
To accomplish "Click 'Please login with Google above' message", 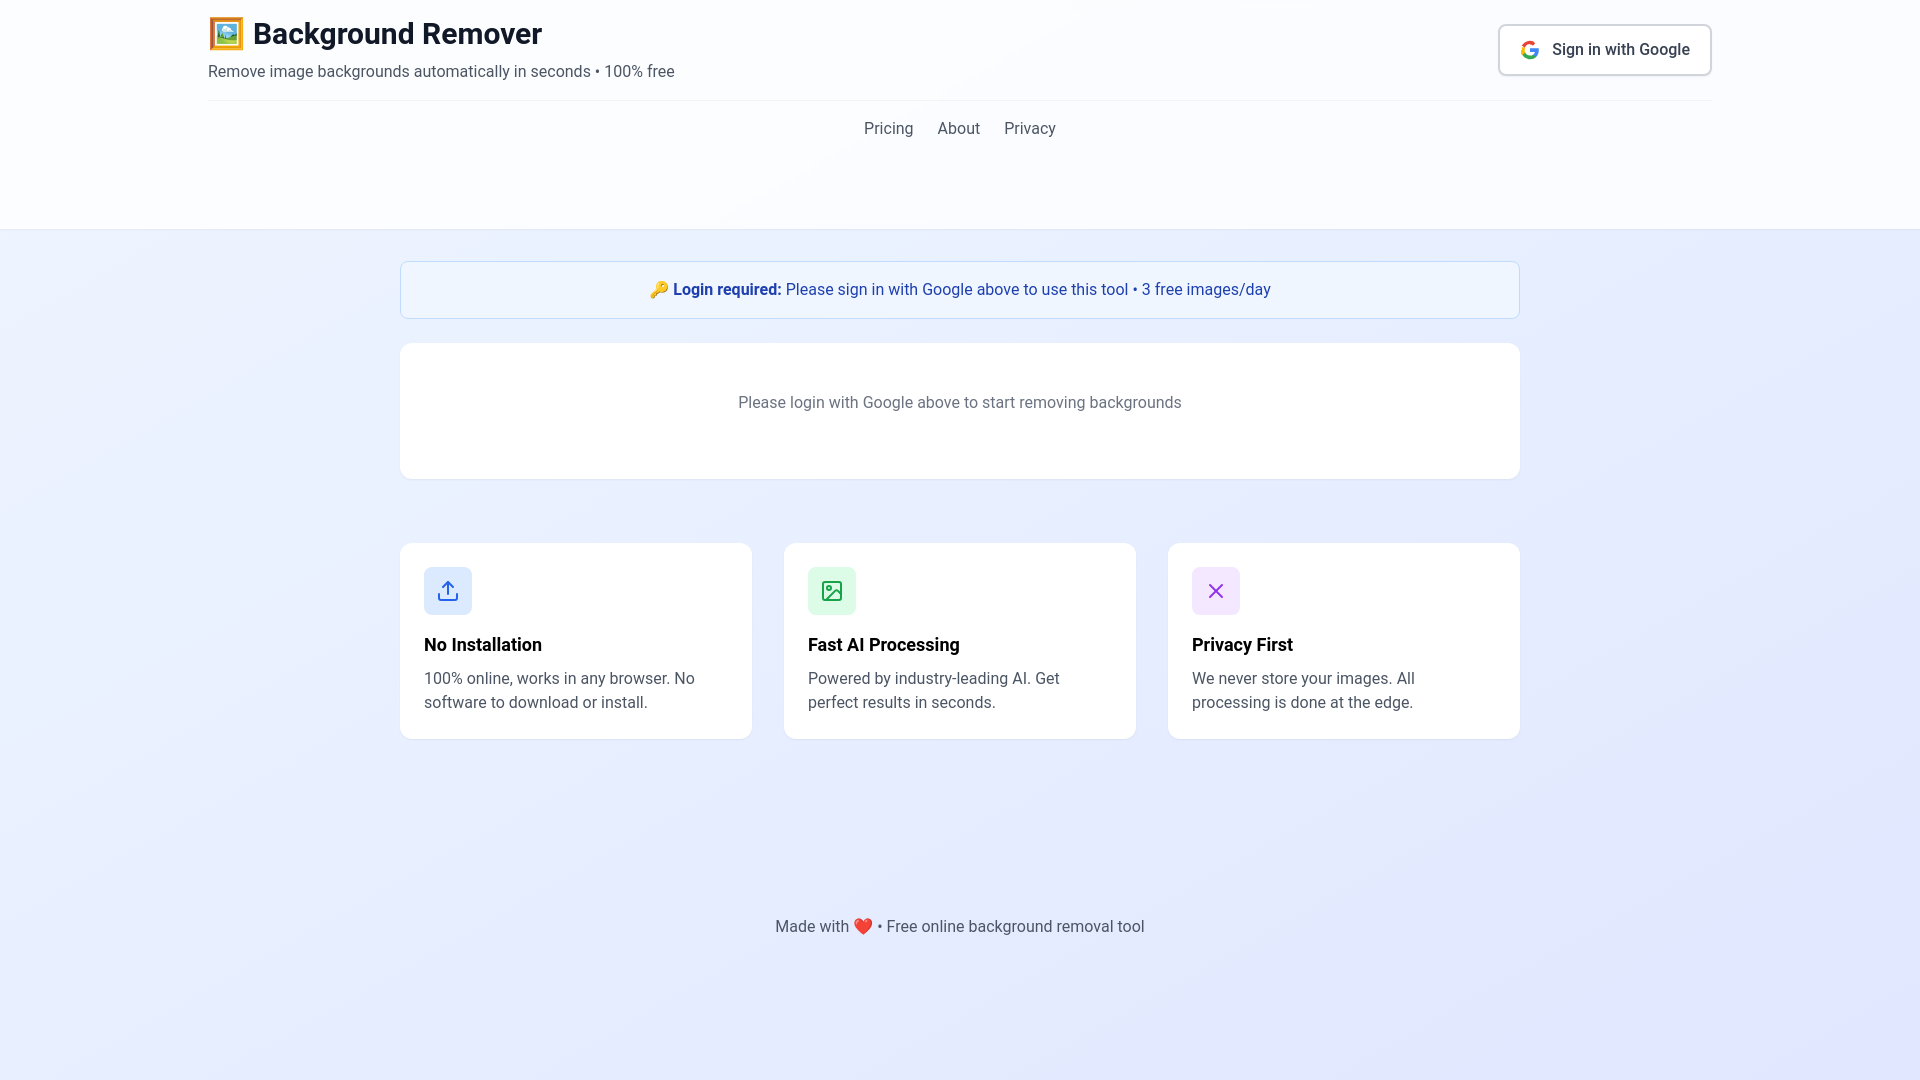I will (x=960, y=403).
